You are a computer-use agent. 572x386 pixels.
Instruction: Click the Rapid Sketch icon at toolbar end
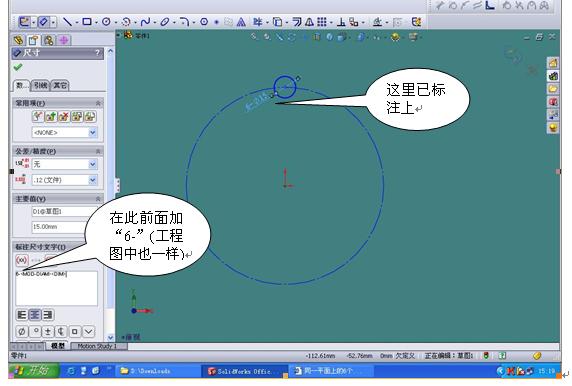pyautogui.click(x=416, y=22)
